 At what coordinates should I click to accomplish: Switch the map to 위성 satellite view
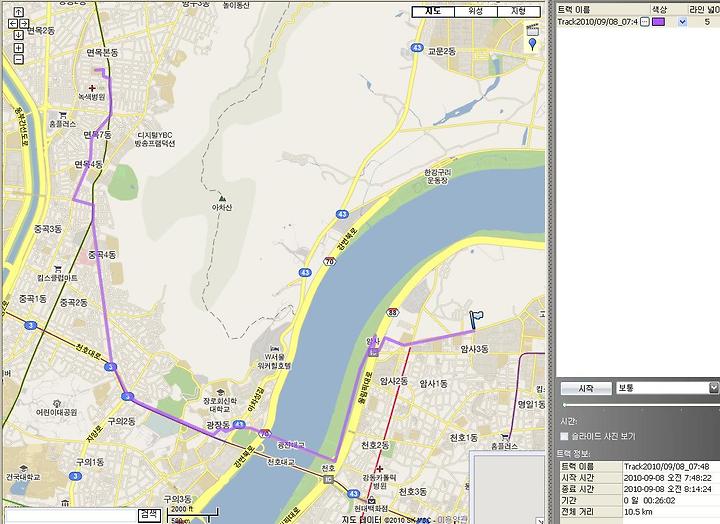click(x=476, y=11)
